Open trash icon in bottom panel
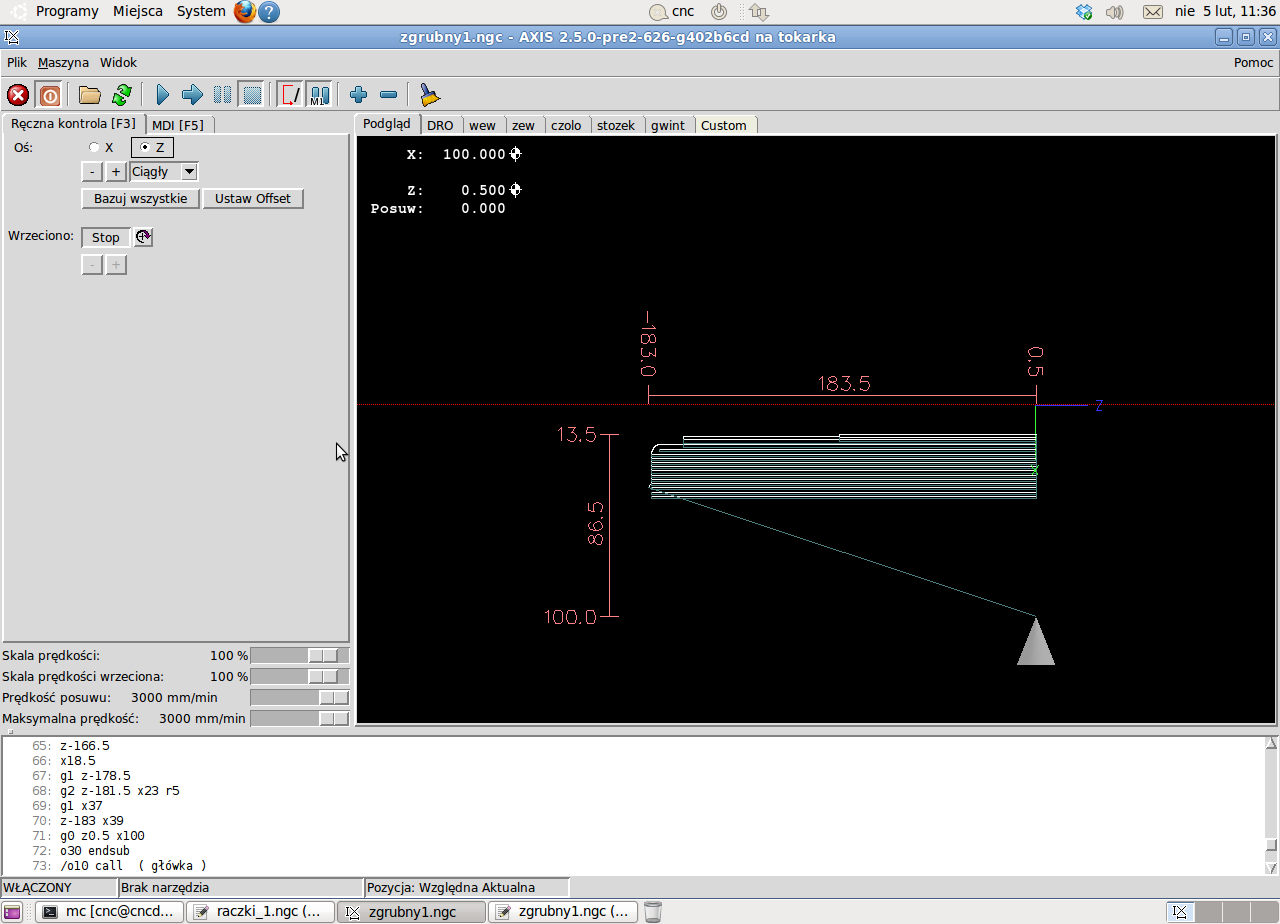 pos(652,912)
